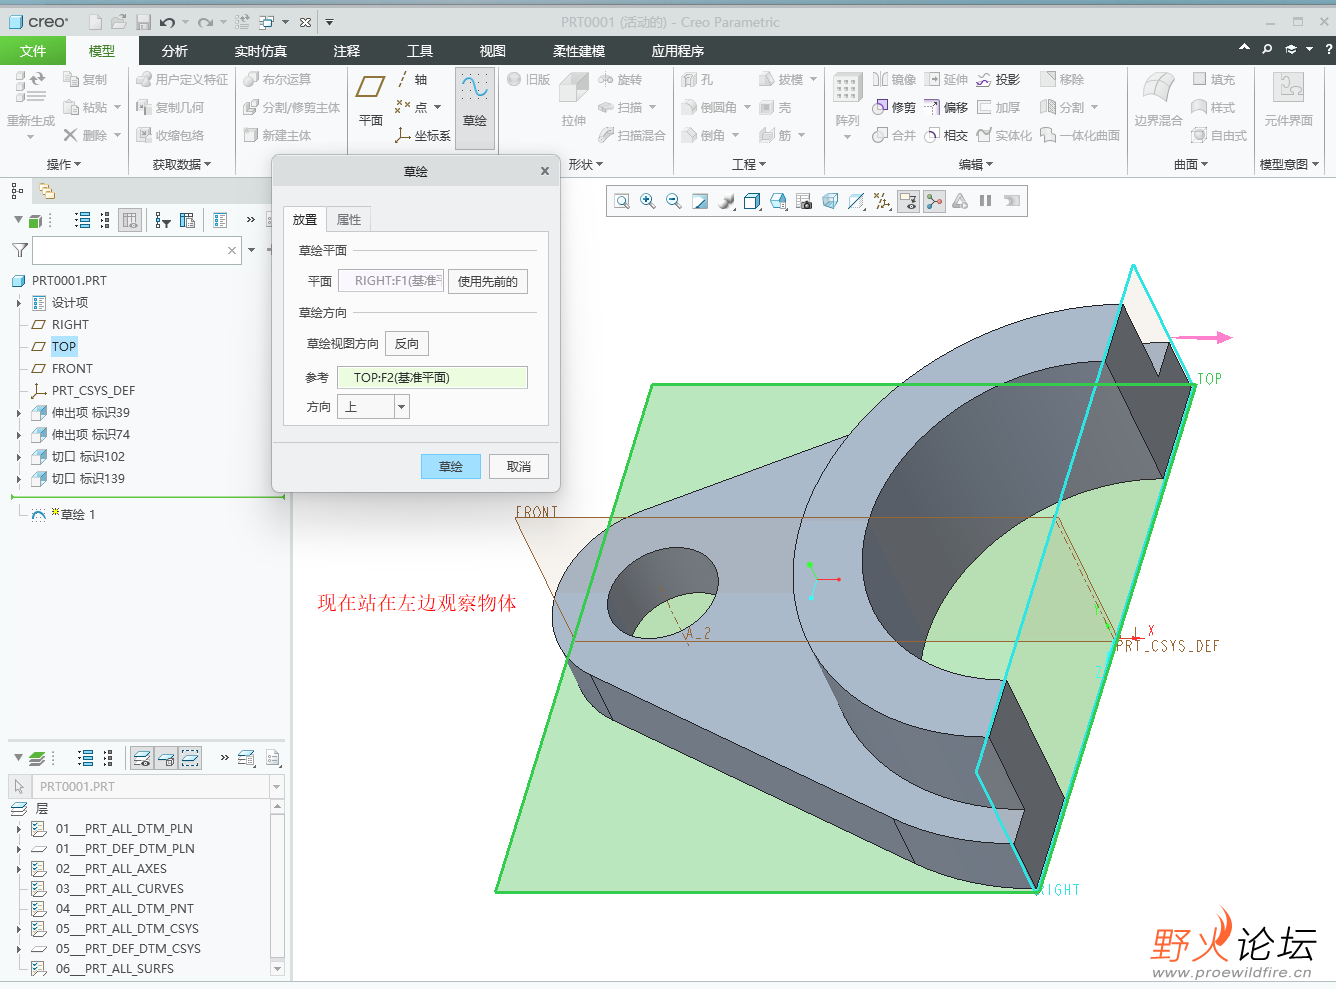Select 03__PRT_ALL_CURVES layer row
The image size is (1336, 989).
point(120,889)
